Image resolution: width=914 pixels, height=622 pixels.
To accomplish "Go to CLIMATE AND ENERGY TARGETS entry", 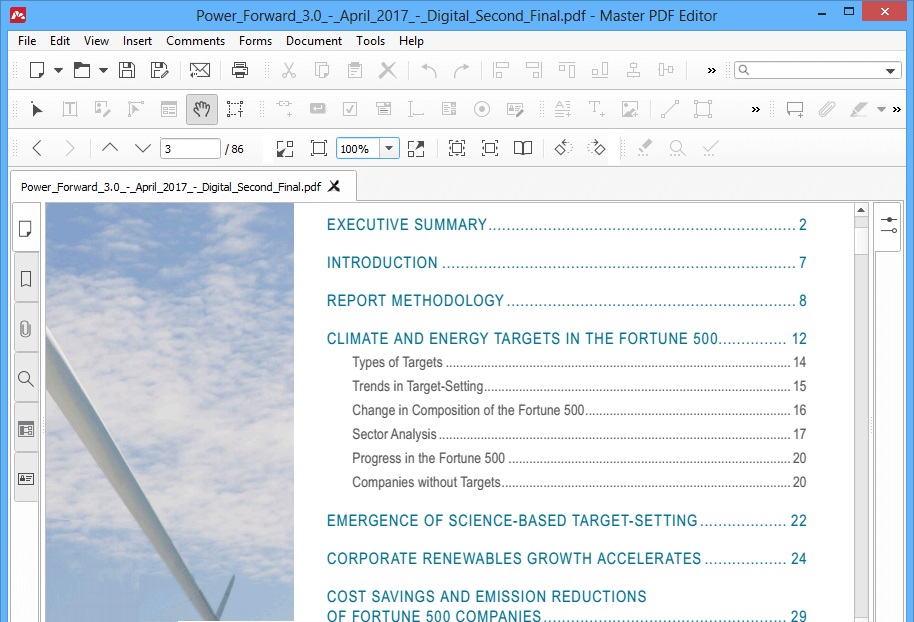I will pos(566,339).
